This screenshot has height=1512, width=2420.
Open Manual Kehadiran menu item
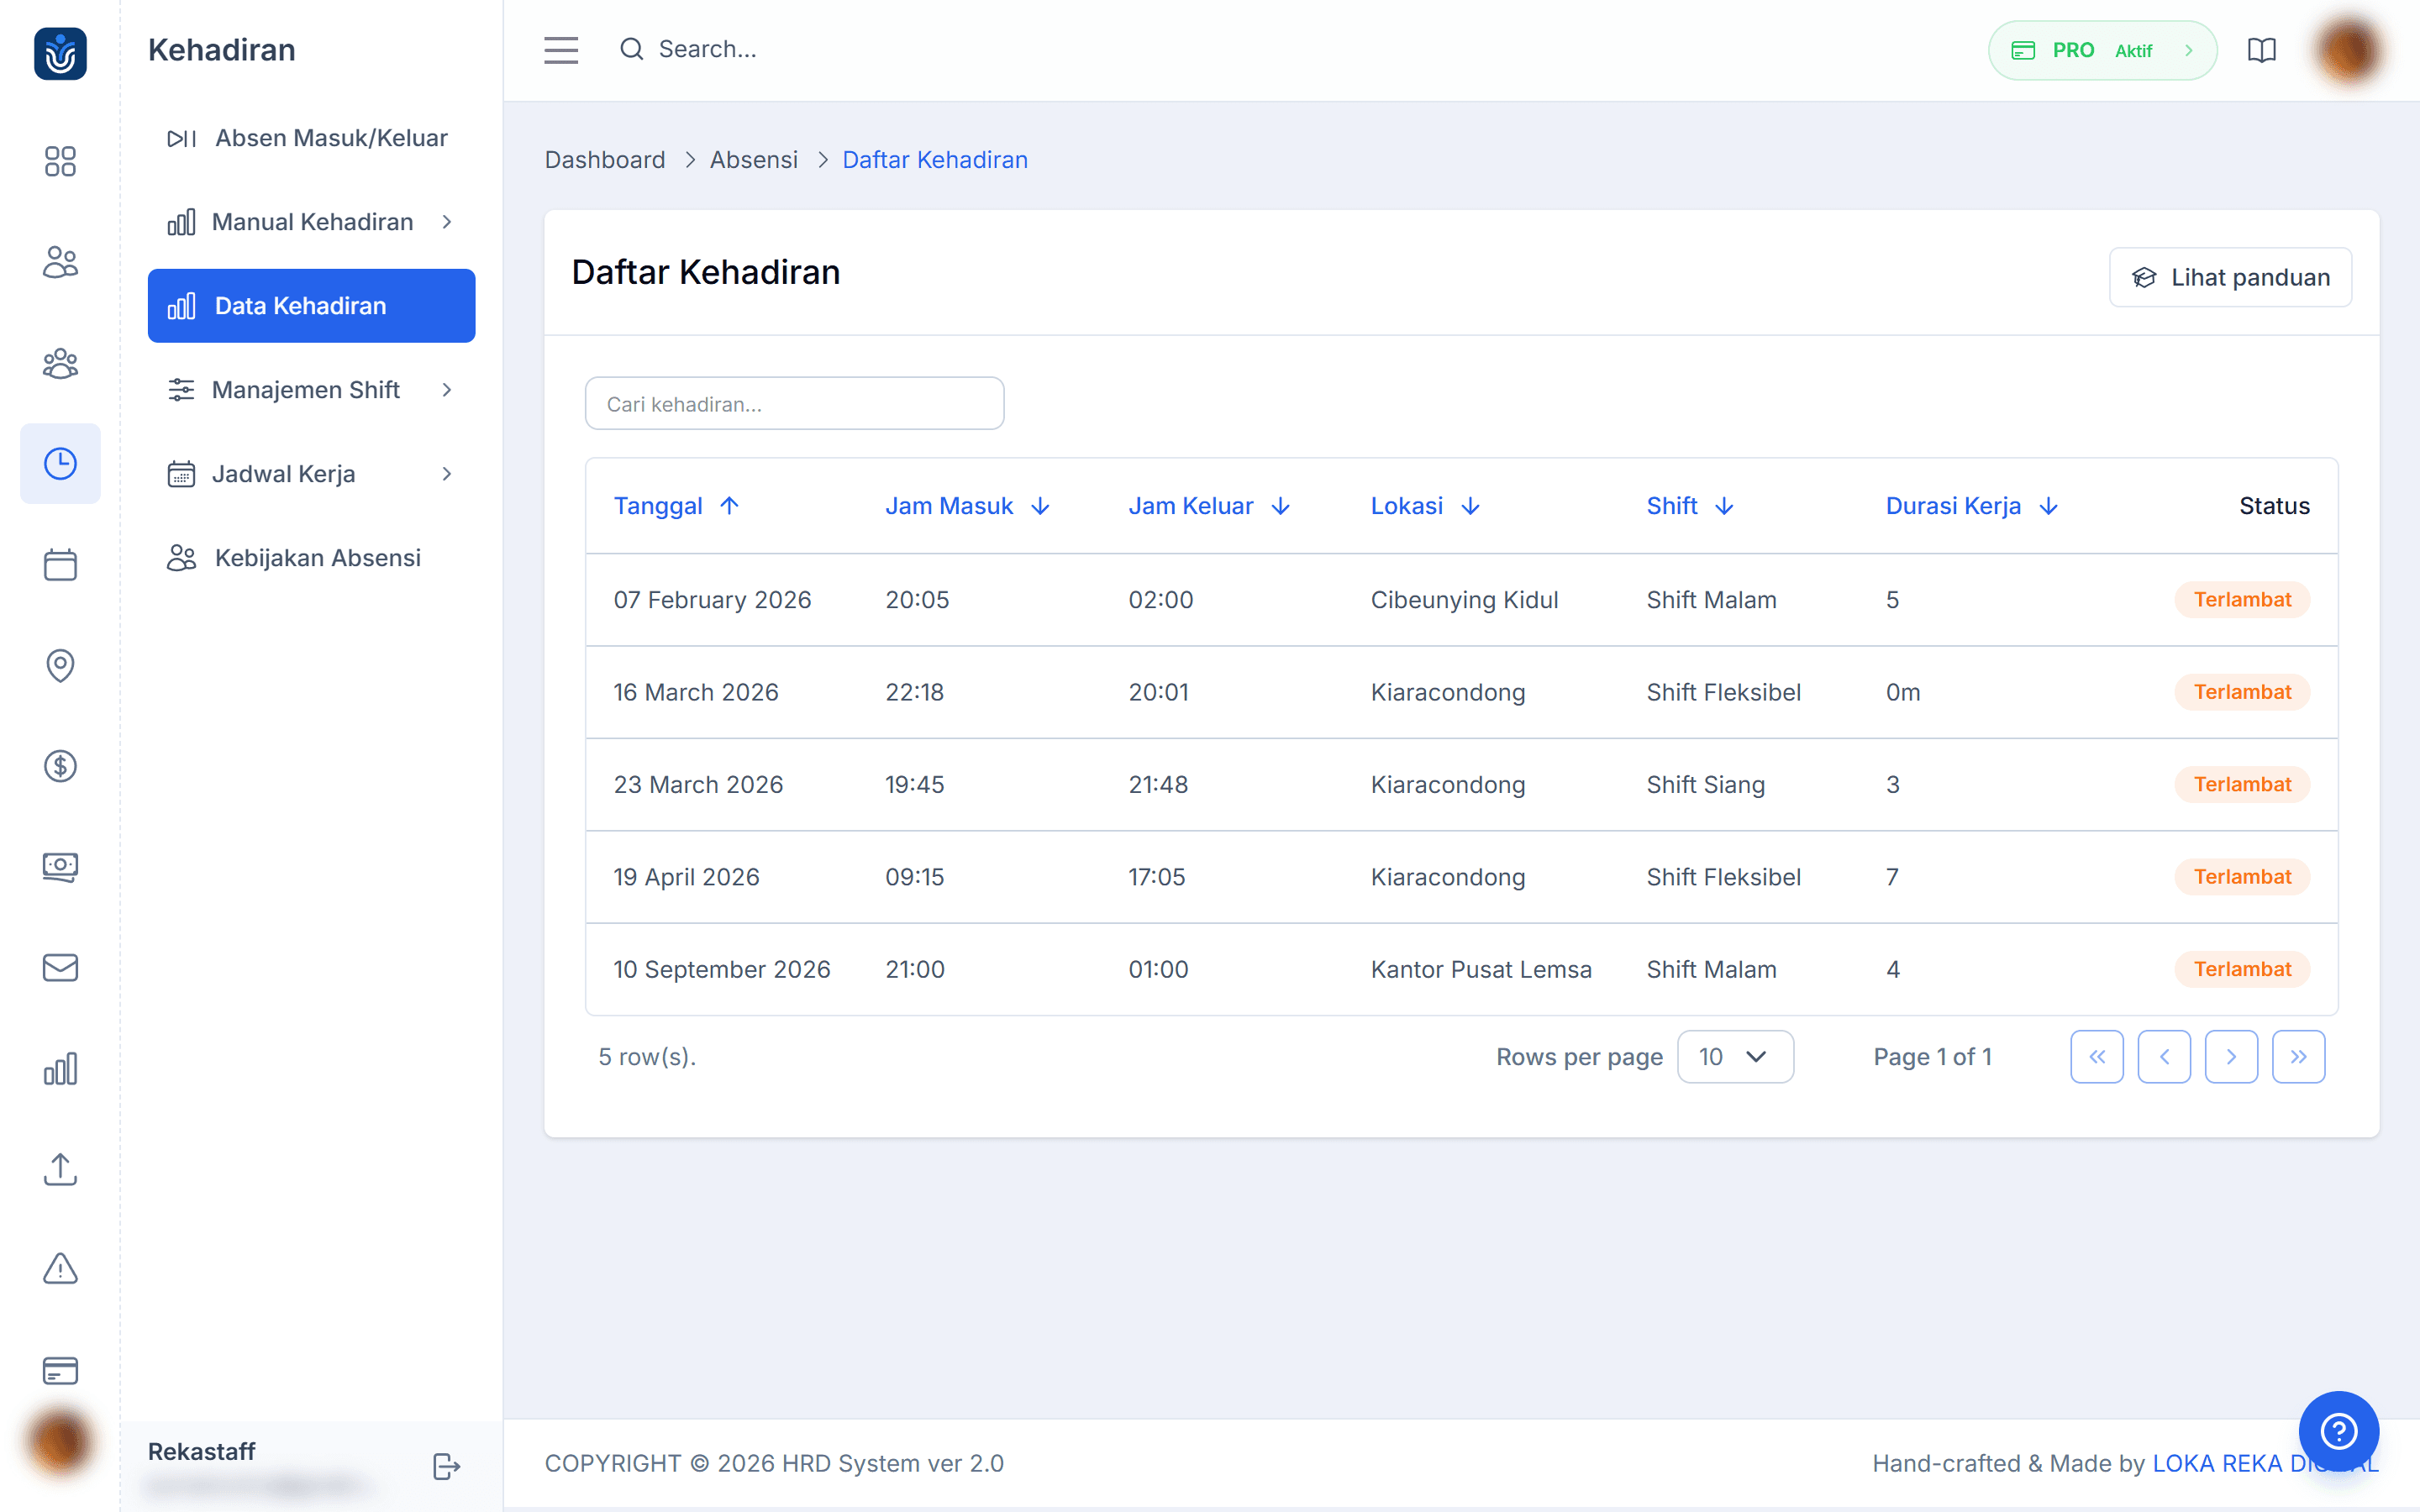click(311, 222)
